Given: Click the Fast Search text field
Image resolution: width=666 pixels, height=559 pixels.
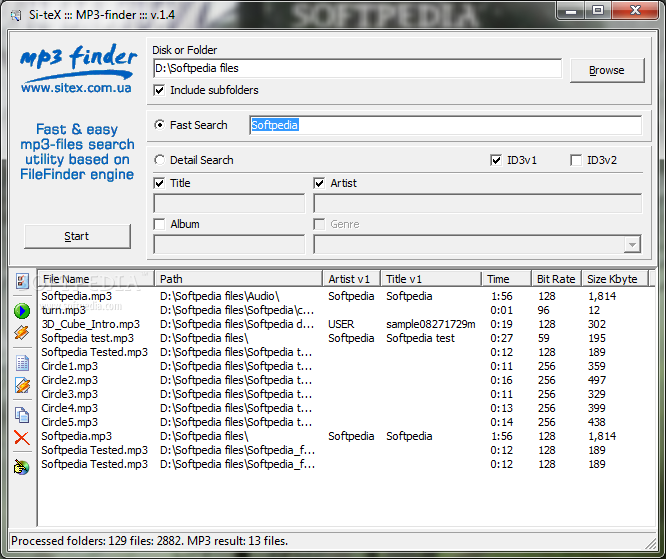Looking at the screenshot, I should click(446, 125).
